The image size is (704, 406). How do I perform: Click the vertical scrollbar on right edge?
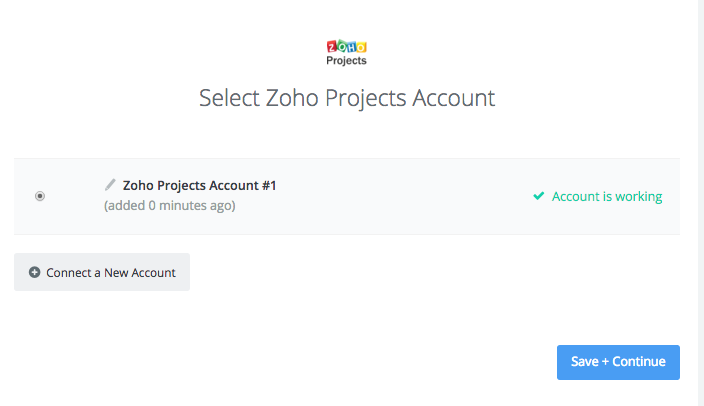click(x=701, y=203)
